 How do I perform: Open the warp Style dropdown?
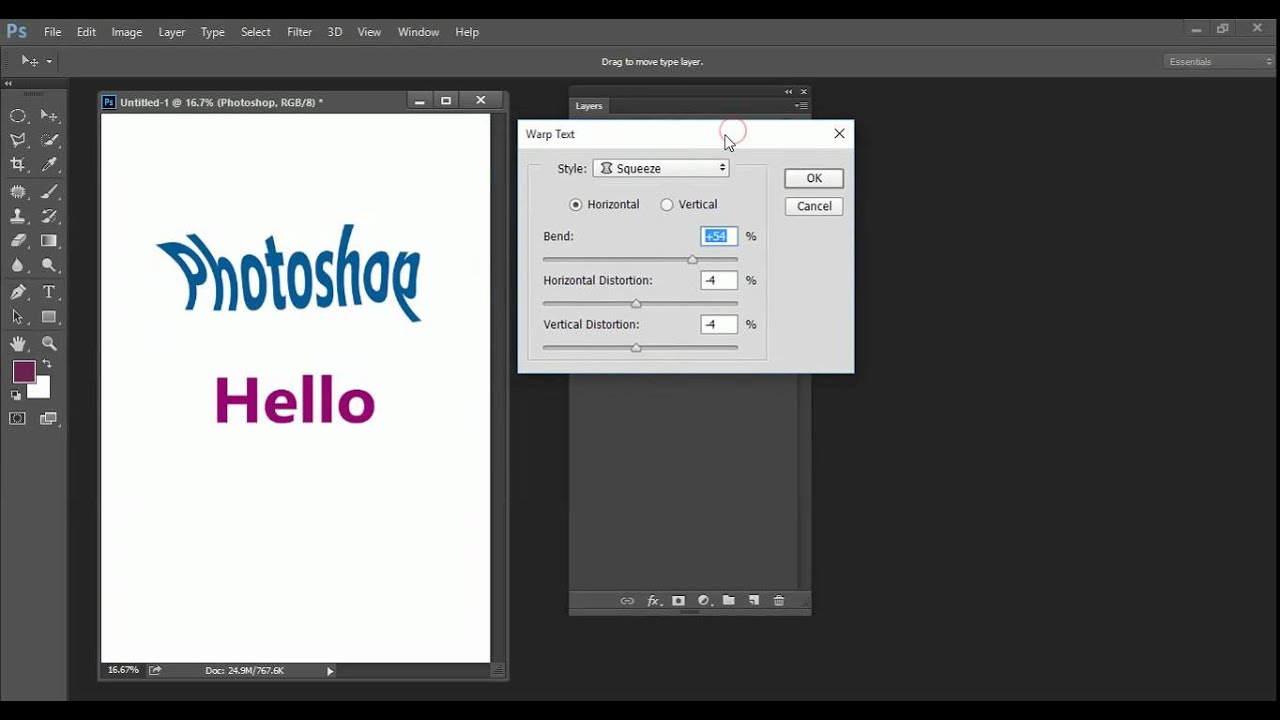click(x=661, y=168)
